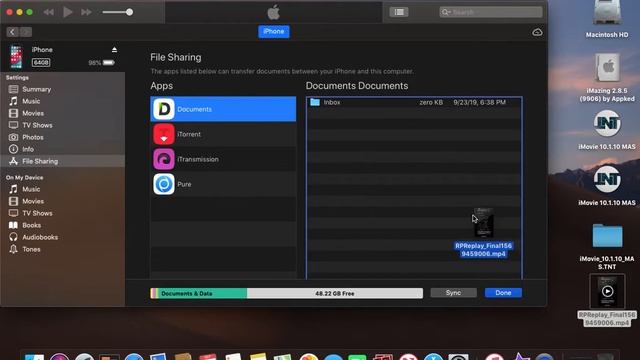Click the battery indicator in device header
Viewport: 640px width, 360px height.
pyautogui.click(x=109, y=63)
